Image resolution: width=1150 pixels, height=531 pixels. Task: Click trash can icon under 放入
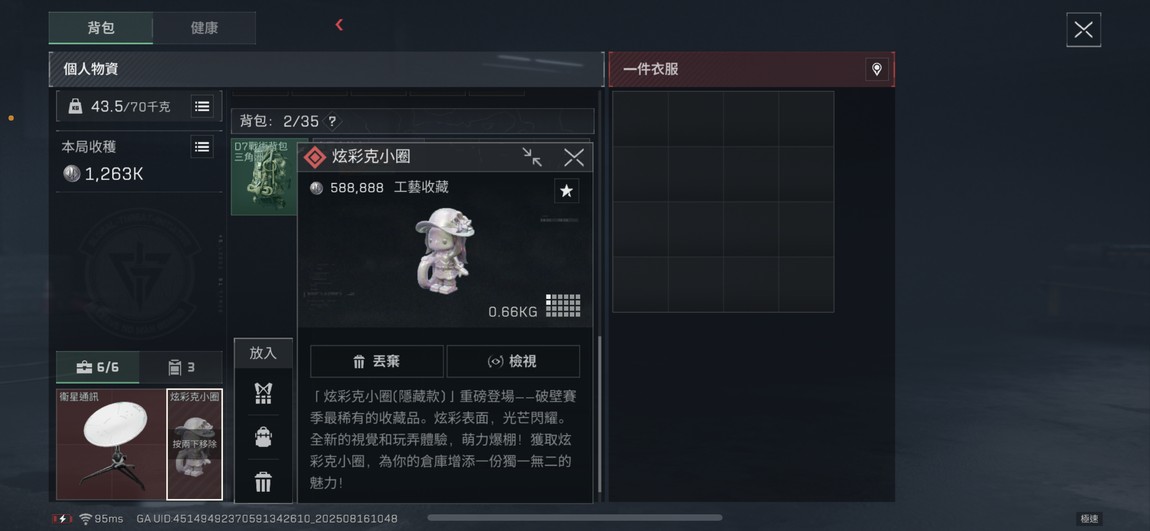coord(263,482)
